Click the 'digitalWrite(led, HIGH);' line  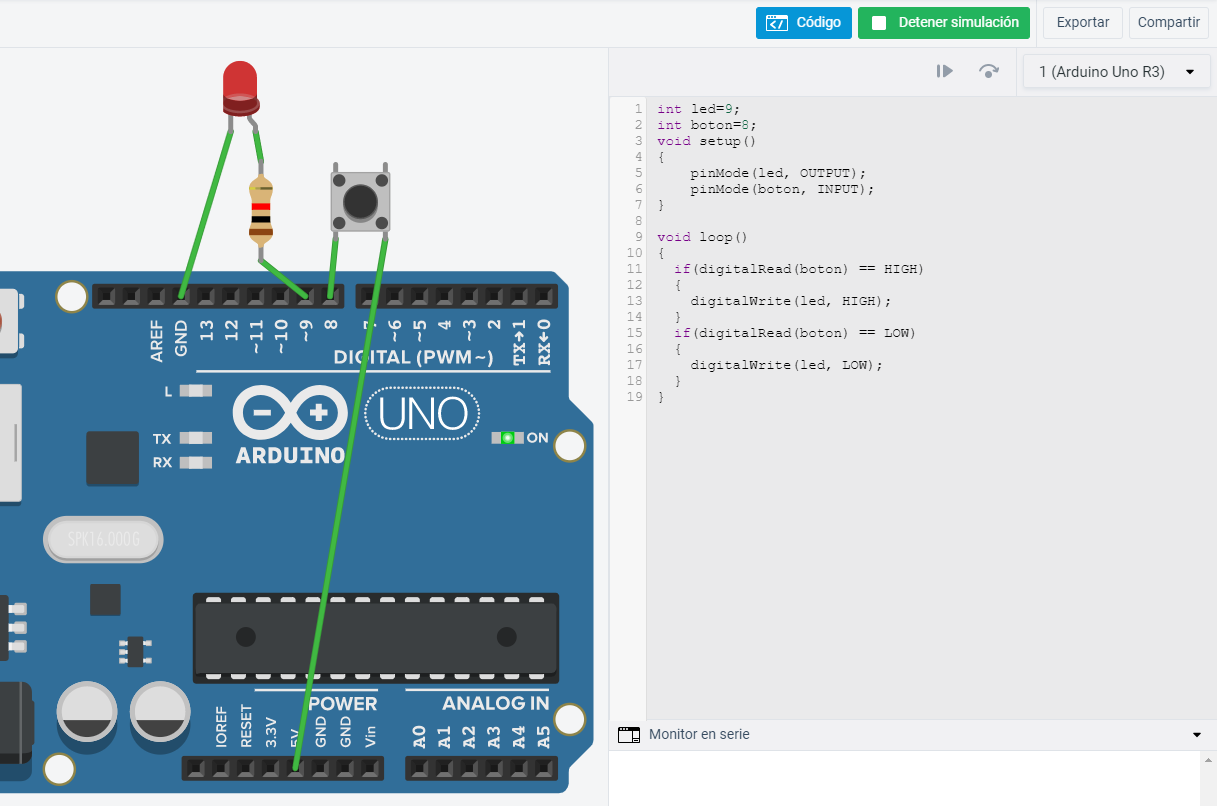tap(790, 301)
